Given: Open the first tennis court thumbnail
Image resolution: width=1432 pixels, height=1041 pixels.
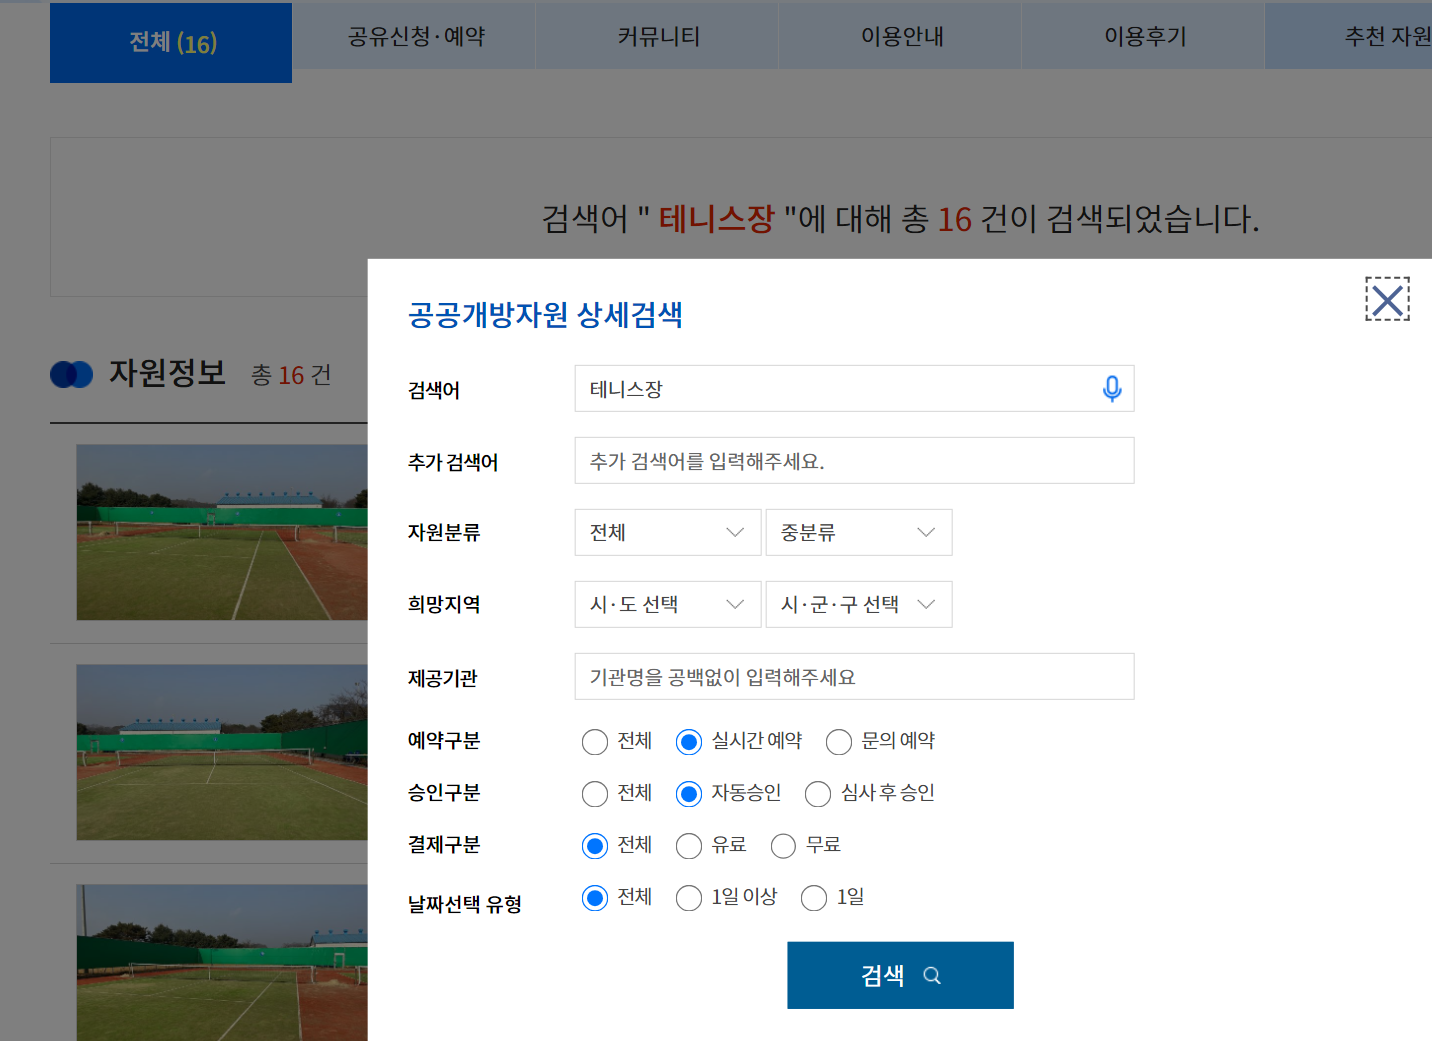Looking at the screenshot, I should pos(222,533).
